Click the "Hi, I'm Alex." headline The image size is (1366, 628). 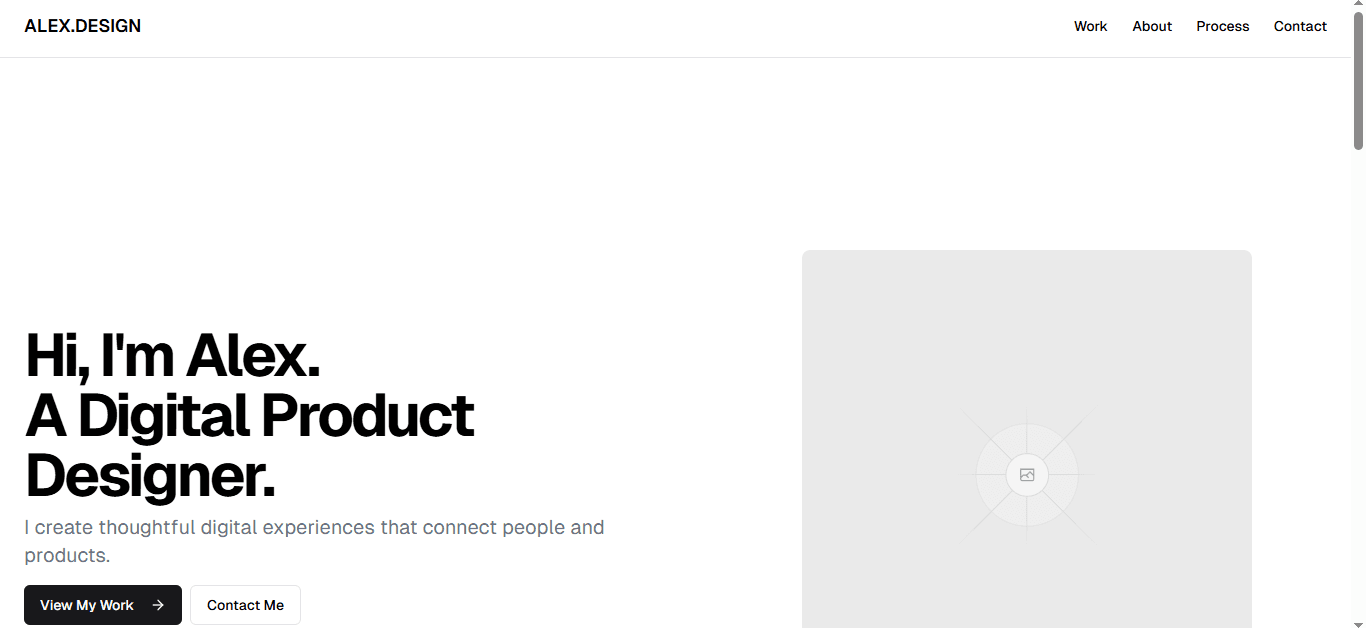172,355
